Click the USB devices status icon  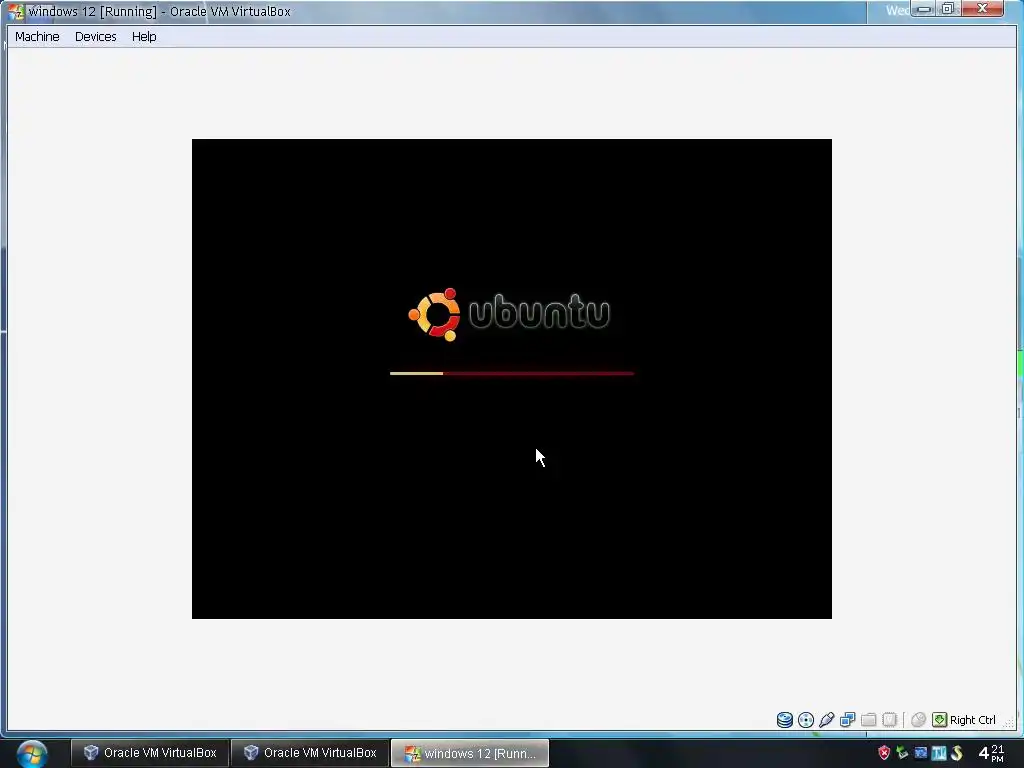click(x=827, y=720)
